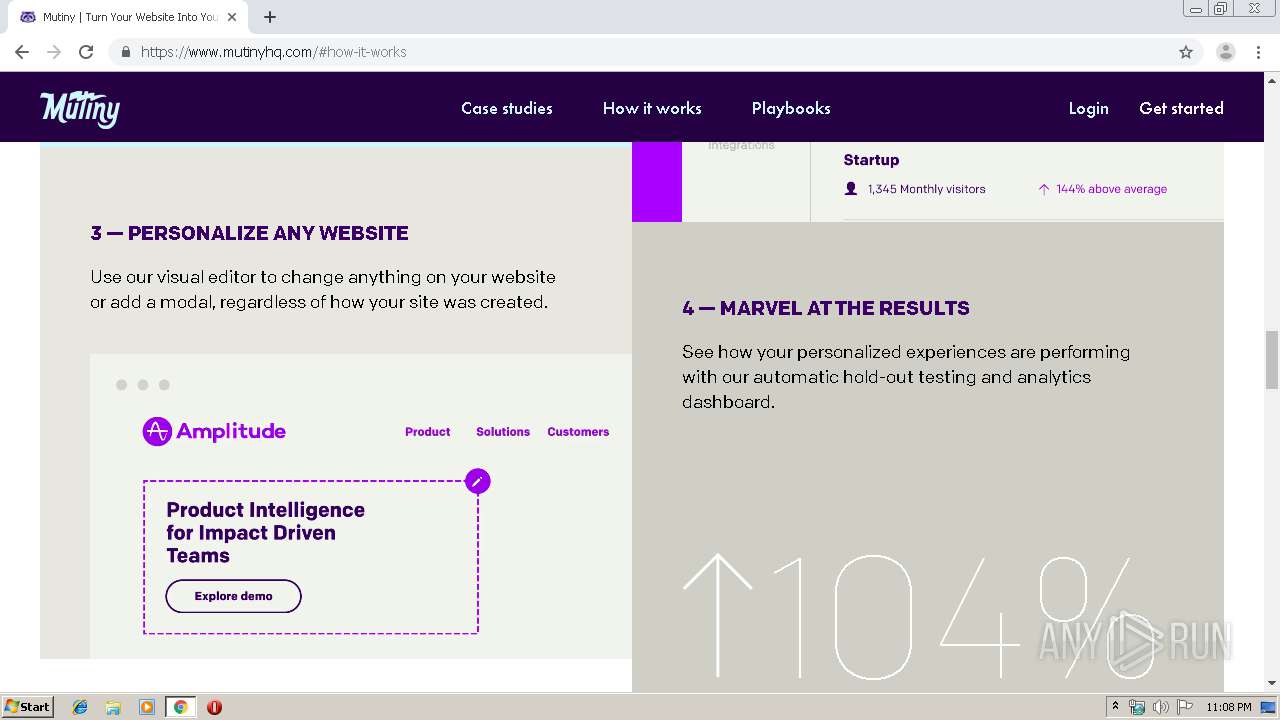Click the volume speaker tray icon
Viewport: 1280px width, 720px height.
(1160, 707)
